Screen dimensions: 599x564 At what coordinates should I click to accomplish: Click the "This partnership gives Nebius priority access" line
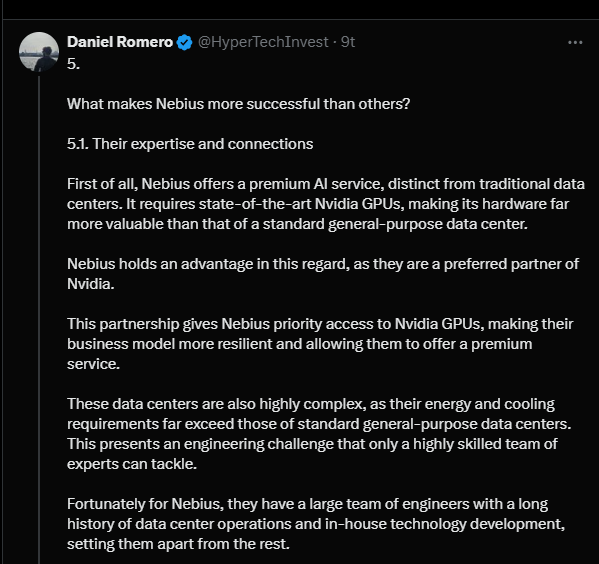point(320,324)
